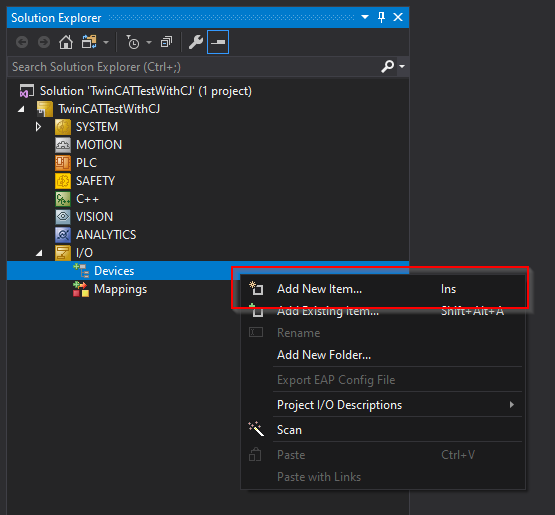
Task: Open the search options dropdown arrow
Action: click(x=402, y=66)
